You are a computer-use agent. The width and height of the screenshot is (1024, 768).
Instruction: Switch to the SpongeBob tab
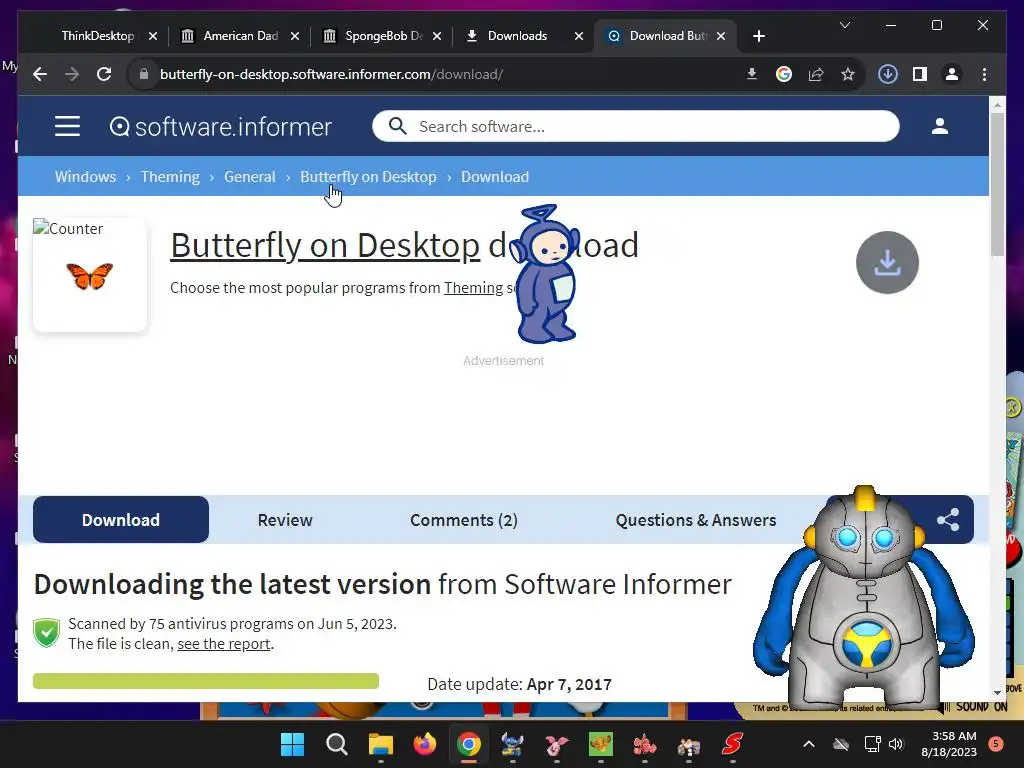pos(383,36)
